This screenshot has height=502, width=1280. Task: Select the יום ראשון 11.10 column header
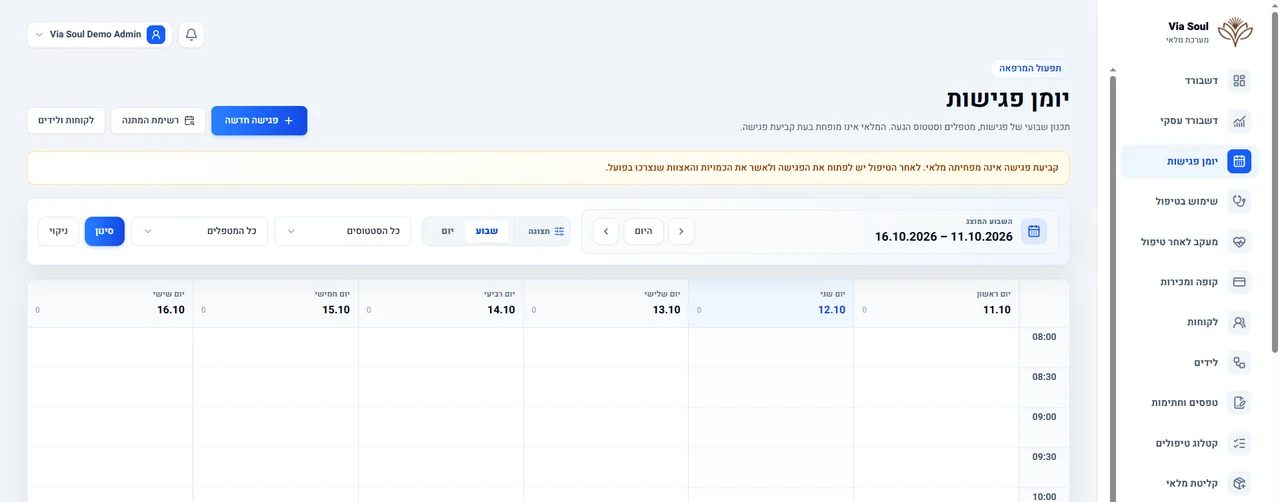click(x=936, y=303)
